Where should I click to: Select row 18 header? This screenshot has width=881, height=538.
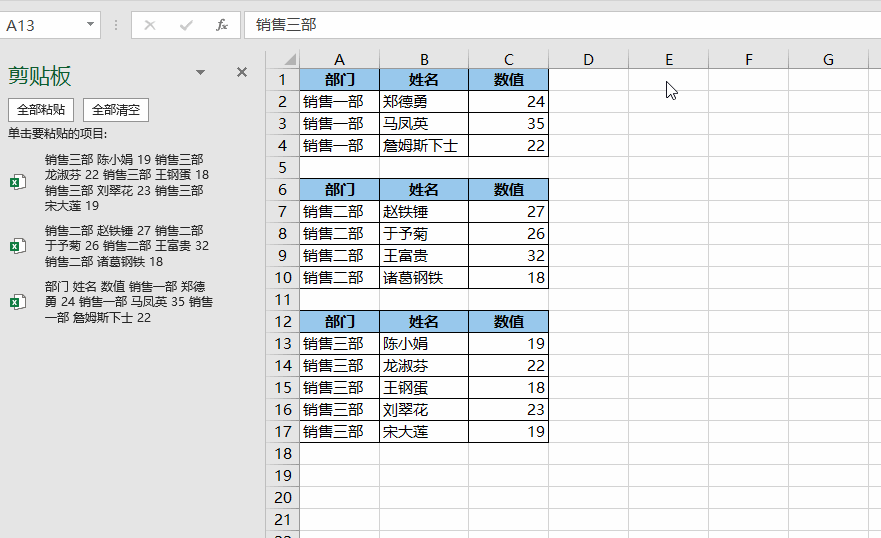[x=283, y=453]
